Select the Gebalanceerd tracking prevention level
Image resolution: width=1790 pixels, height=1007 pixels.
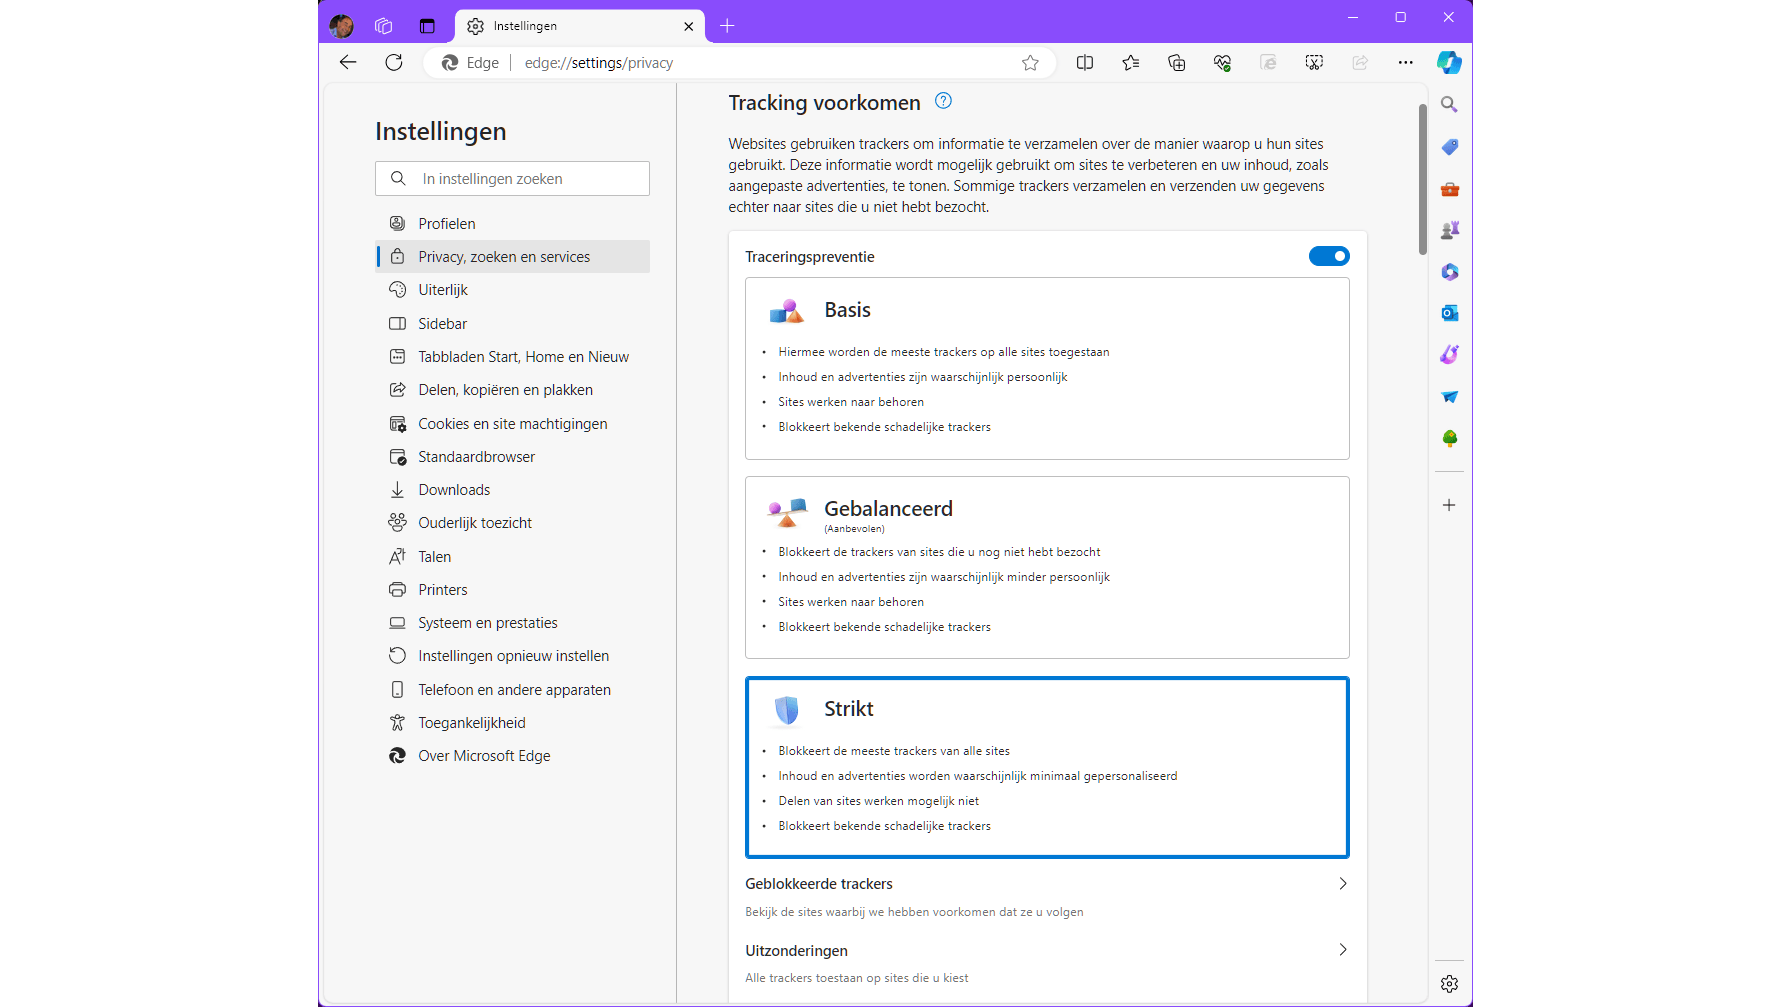1047,567
